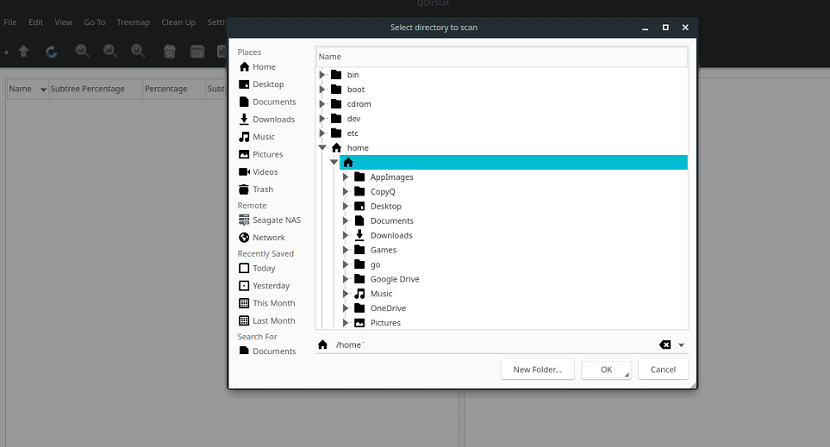This screenshot has height=447, width=830.
Task: Collapse the home folder
Action: point(322,148)
